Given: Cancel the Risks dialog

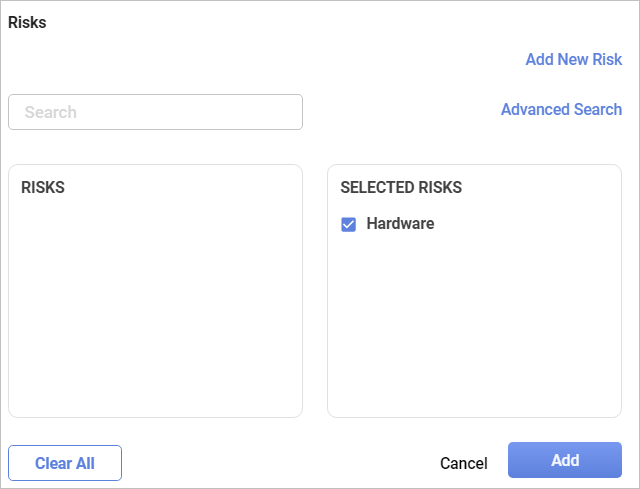Looking at the screenshot, I should (x=464, y=463).
